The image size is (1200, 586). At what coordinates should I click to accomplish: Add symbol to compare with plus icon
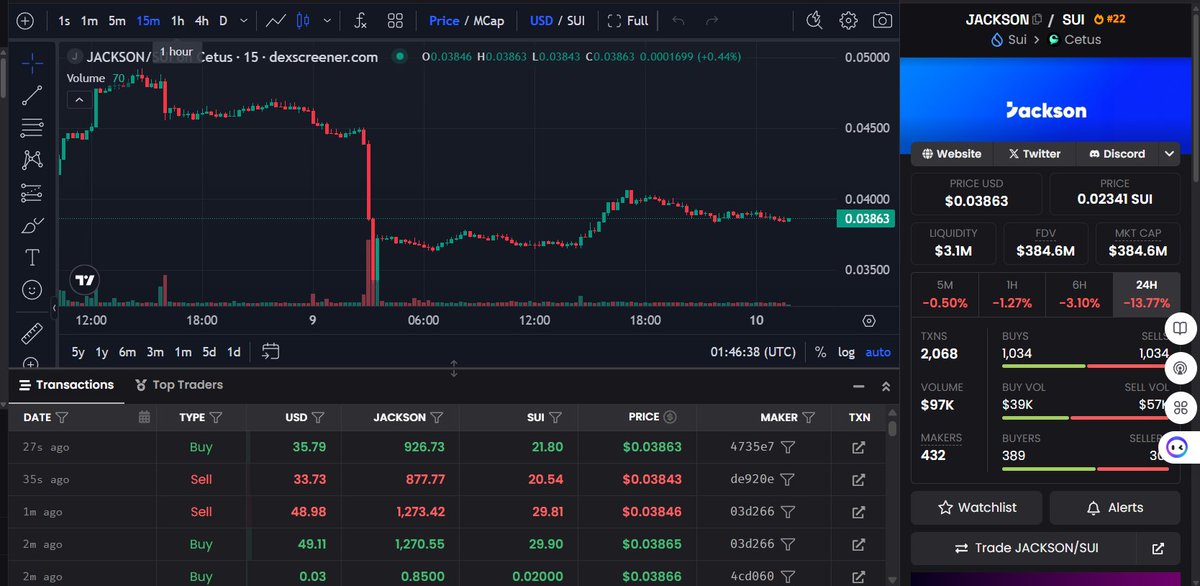pyautogui.click(x=25, y=20)
